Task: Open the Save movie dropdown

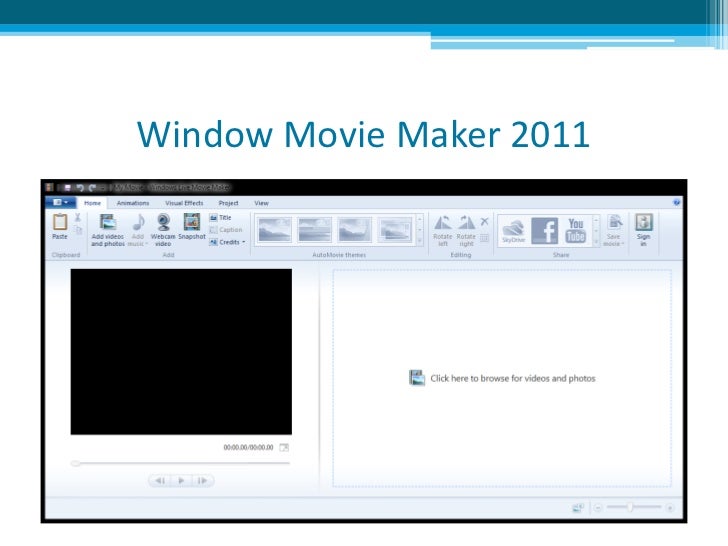Action: [614, 230]
